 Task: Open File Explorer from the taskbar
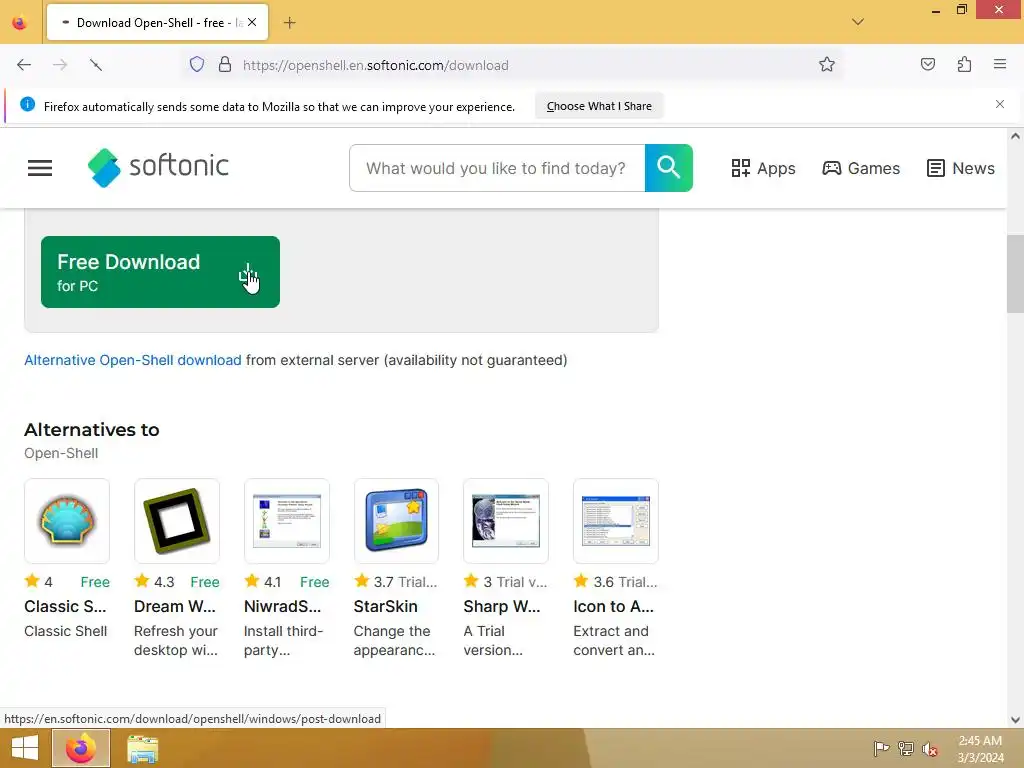(142, 749)
